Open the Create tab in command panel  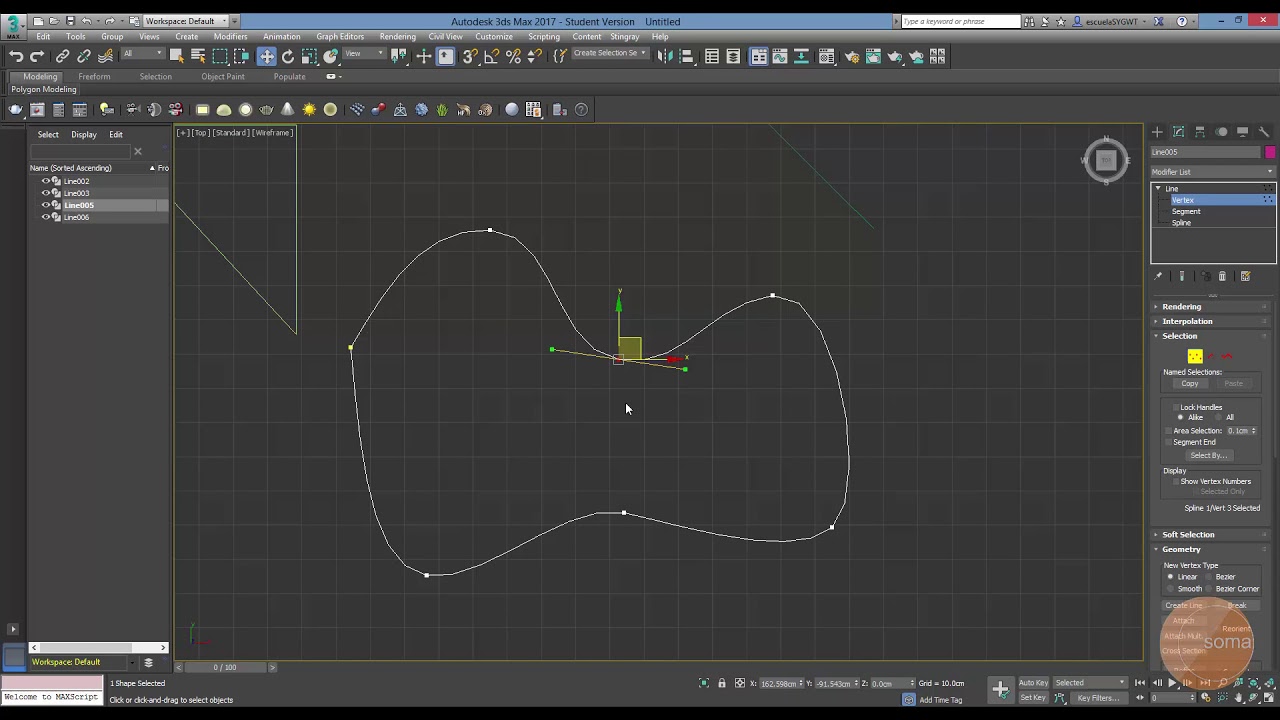pos(1157,132)
